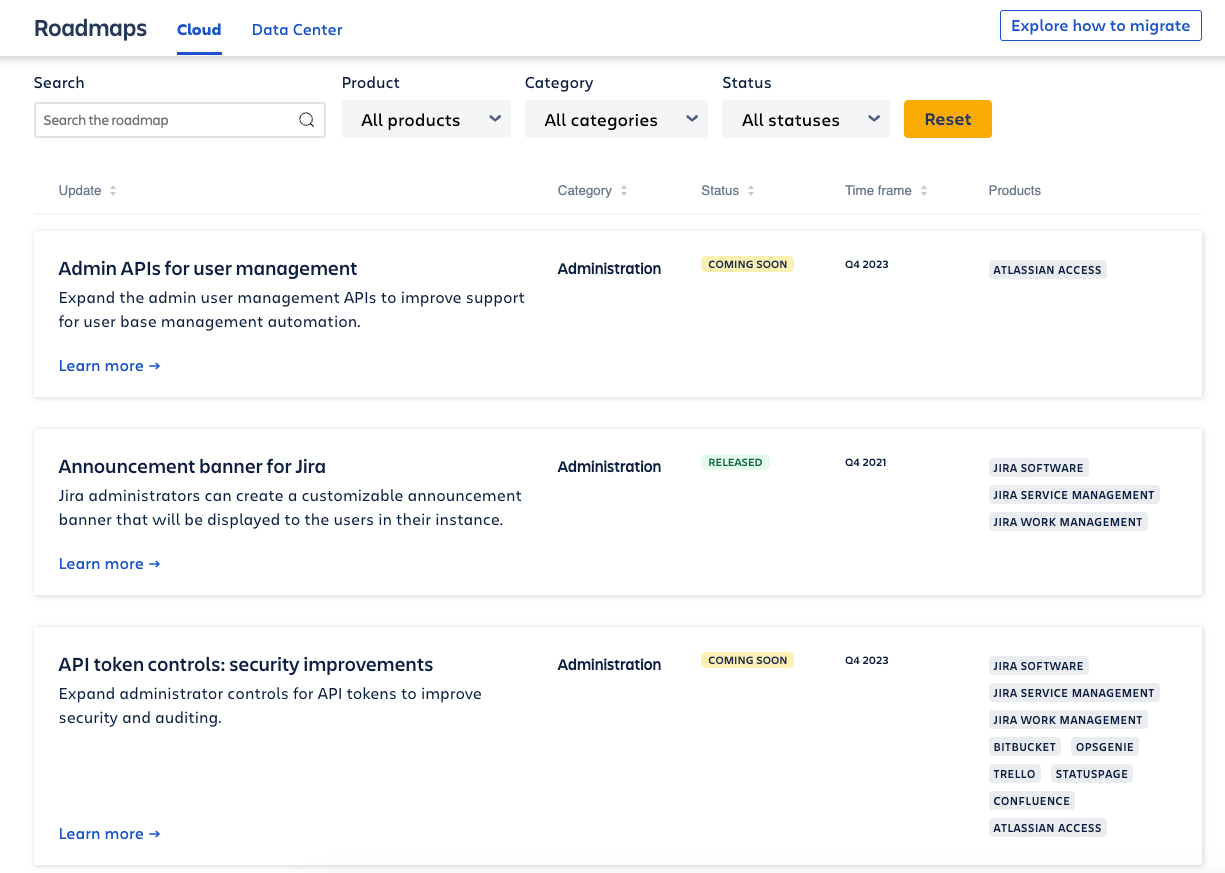
Task: Click the RELEASED status badge
Action: coord(735,463)
